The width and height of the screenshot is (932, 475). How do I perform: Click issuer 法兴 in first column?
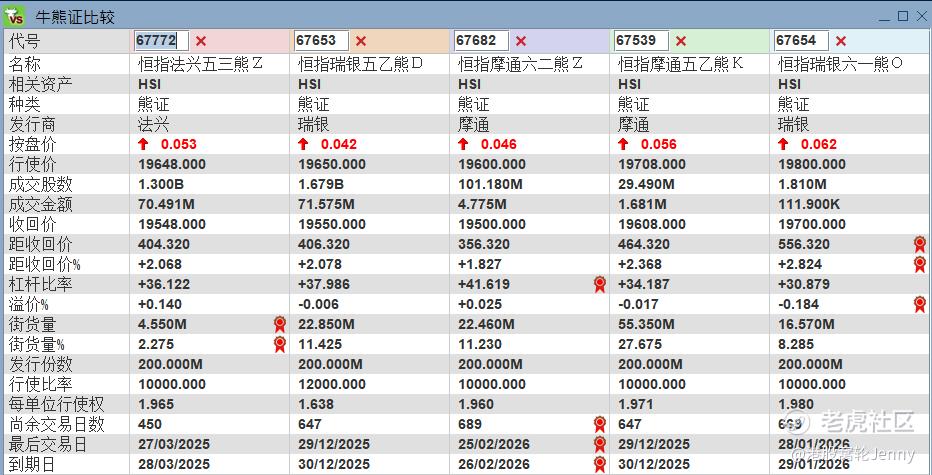pos(153,124)
